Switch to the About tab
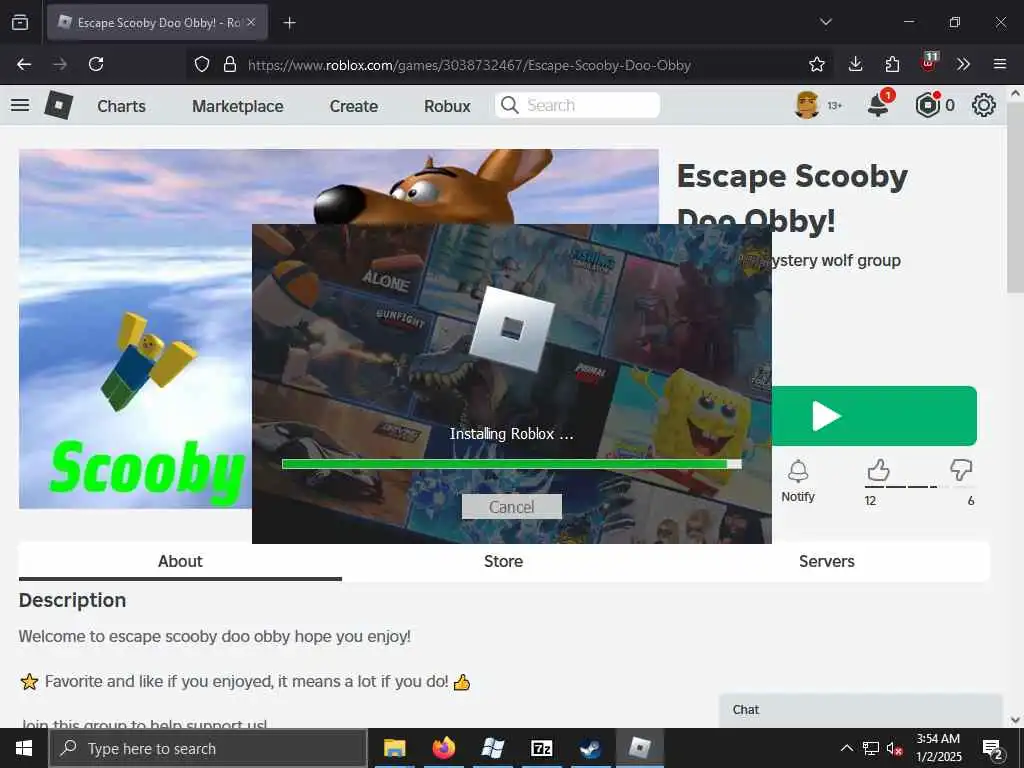 (180, 561)
